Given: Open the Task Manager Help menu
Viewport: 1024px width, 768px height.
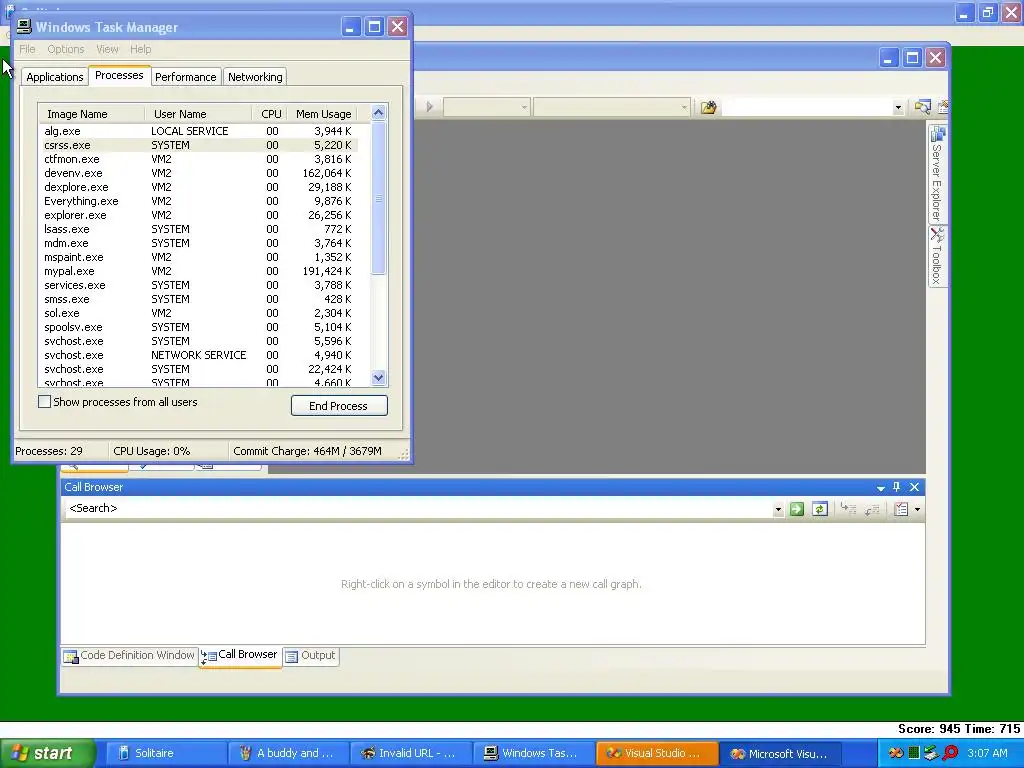Looking at the screenshot, I should [140, 49].
